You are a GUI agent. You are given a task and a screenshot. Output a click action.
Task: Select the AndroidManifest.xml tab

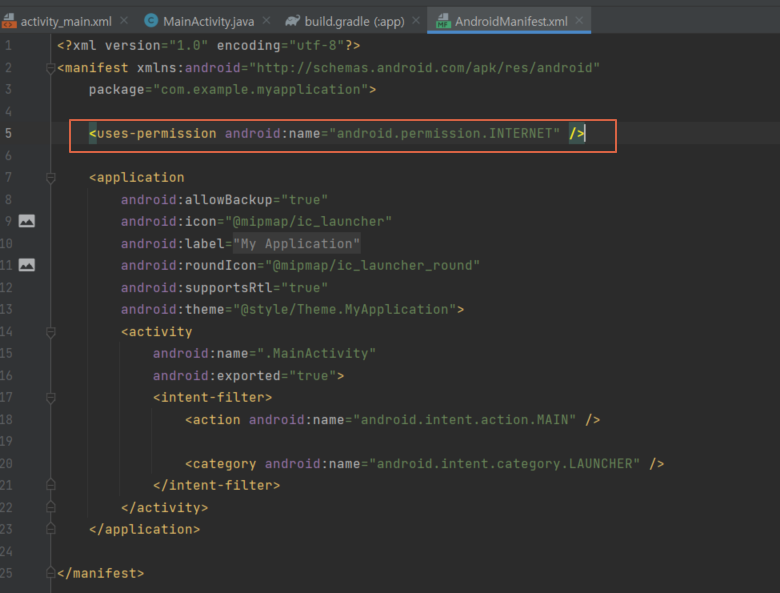(x=511, y=21)
